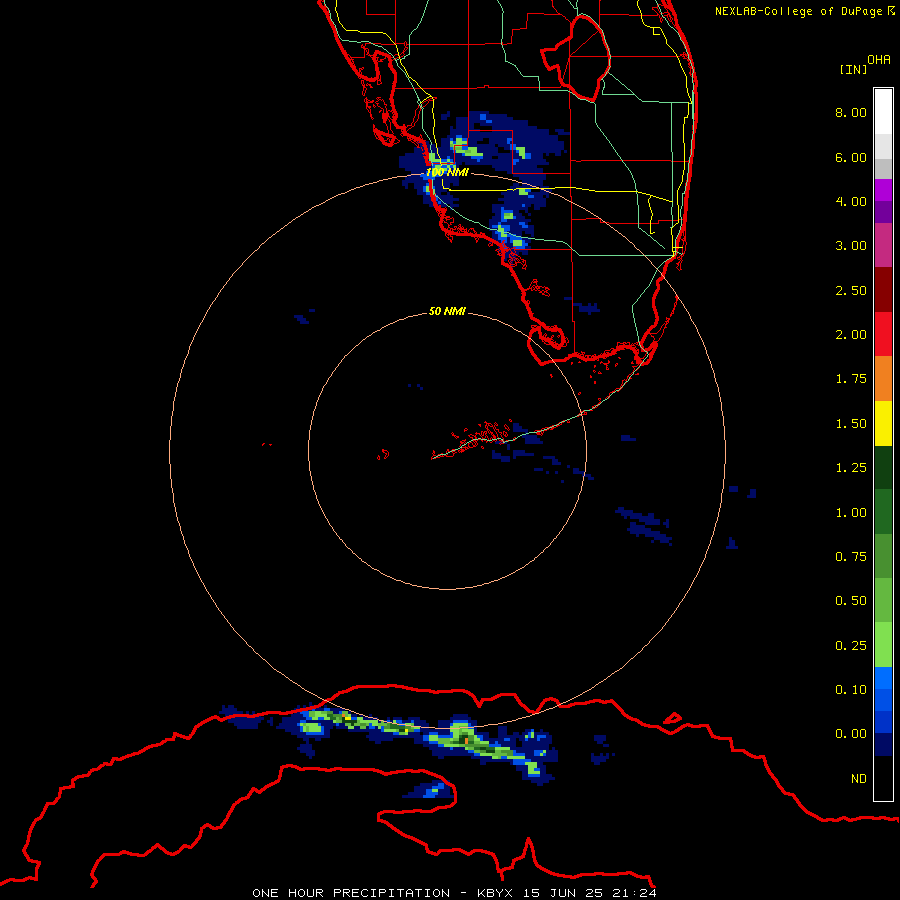The image size is (900, 900).
Task: Select the 4.00 legend value
Action: [851, 201]
